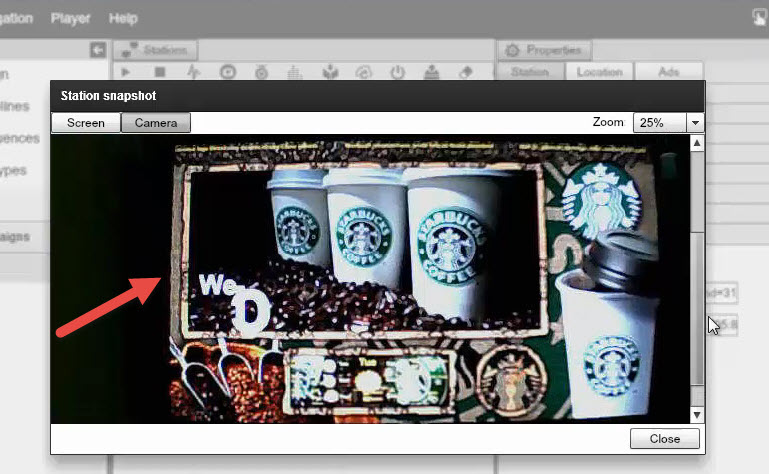This screenshot has height=474, width=769.
Task: Open the Player menu
Action: [x=70, y=19]
